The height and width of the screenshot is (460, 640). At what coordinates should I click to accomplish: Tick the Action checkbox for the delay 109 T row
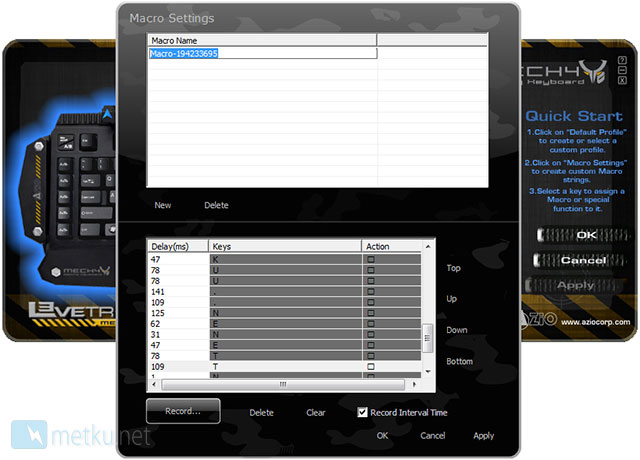pyautogui.click(x=371, y=367)
